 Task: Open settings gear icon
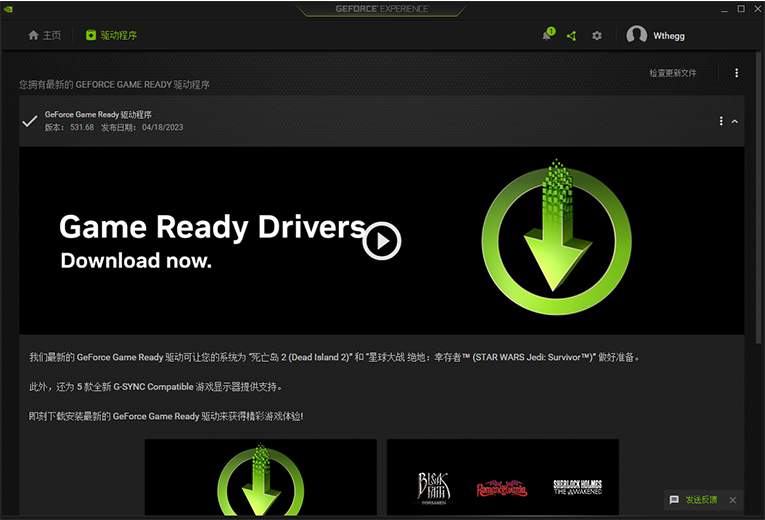(597, 36)
